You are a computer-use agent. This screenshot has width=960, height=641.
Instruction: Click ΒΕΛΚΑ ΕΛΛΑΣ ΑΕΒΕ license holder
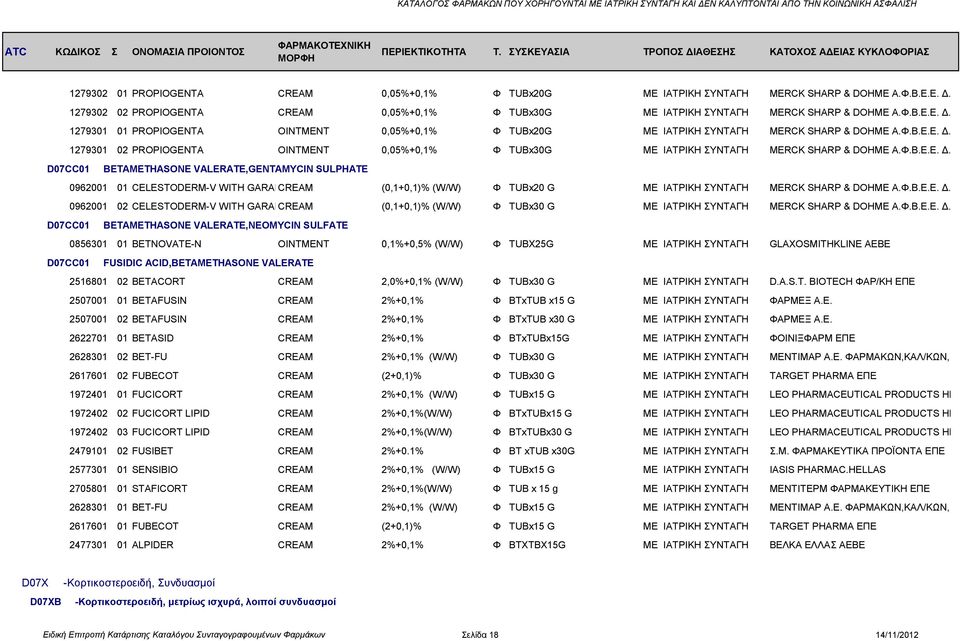pos(817,545)
